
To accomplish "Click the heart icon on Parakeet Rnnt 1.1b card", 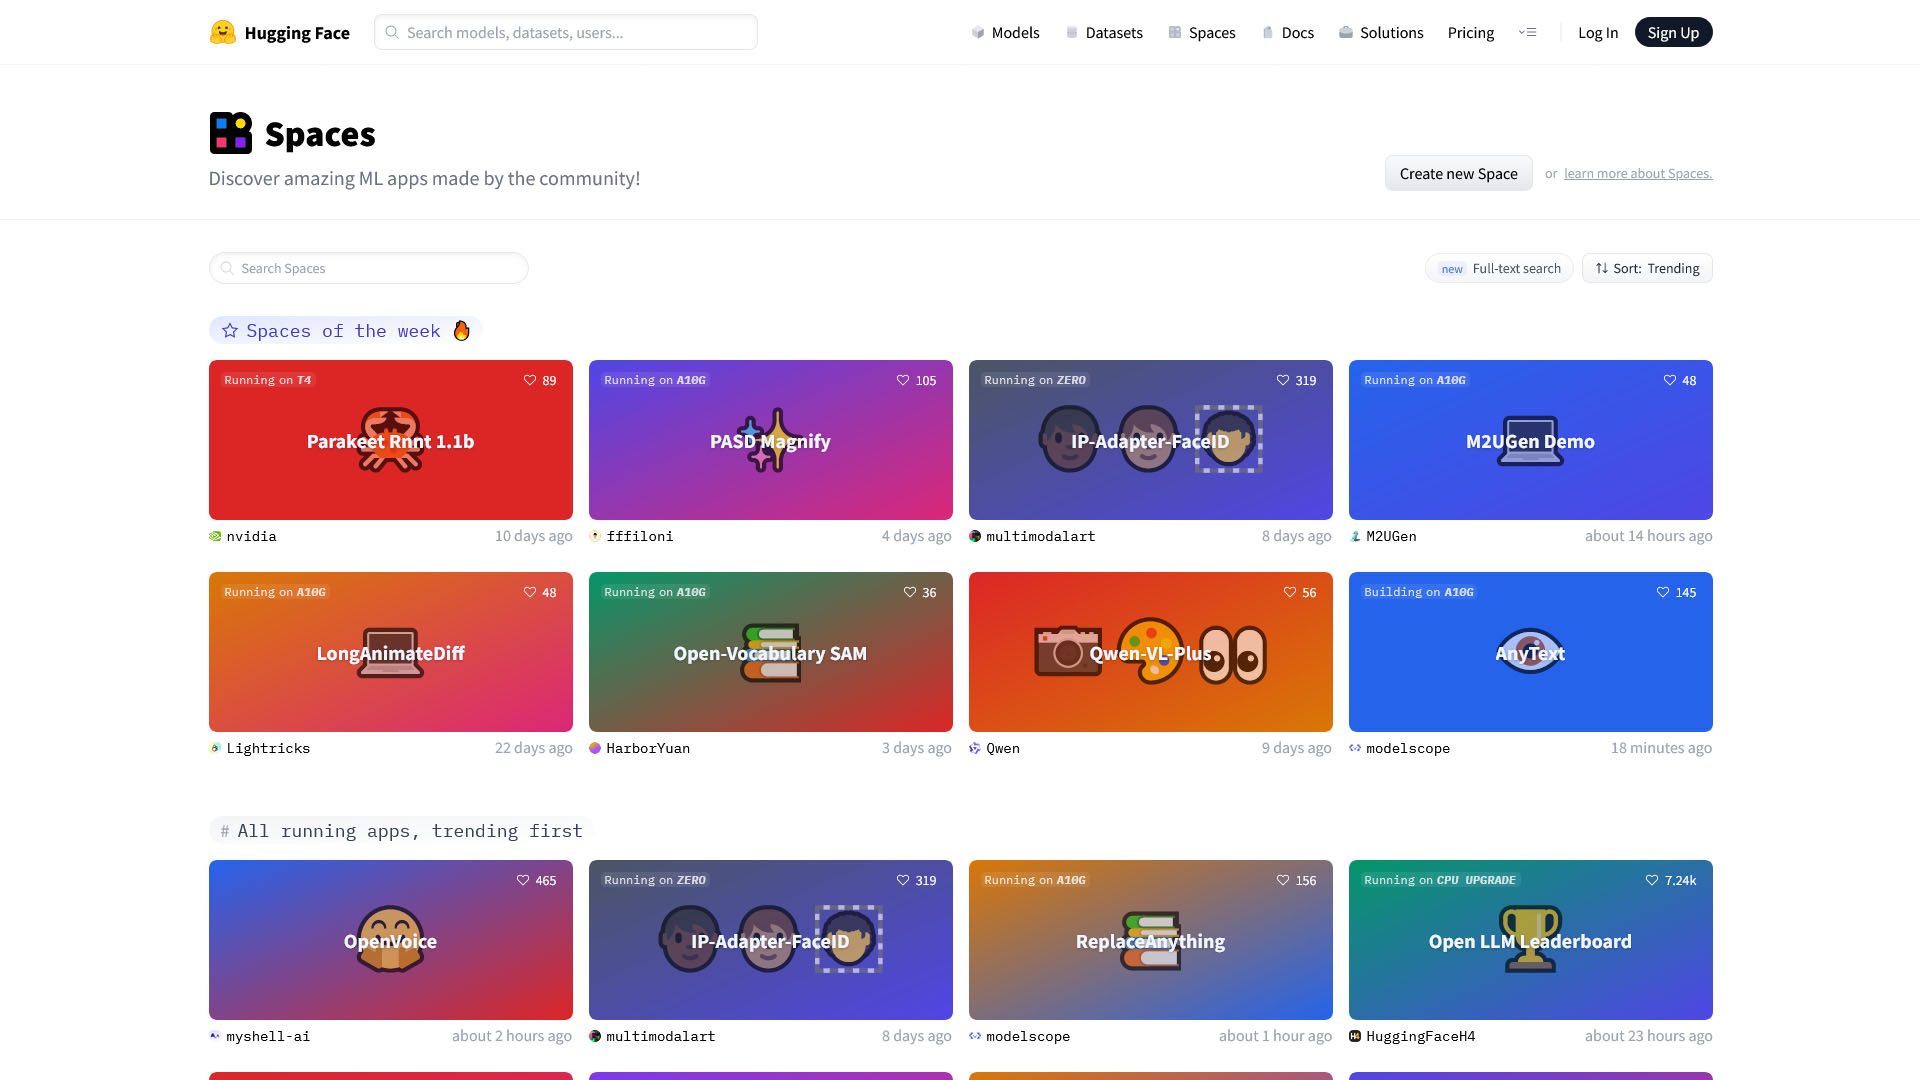I will [x=530, y=380].
